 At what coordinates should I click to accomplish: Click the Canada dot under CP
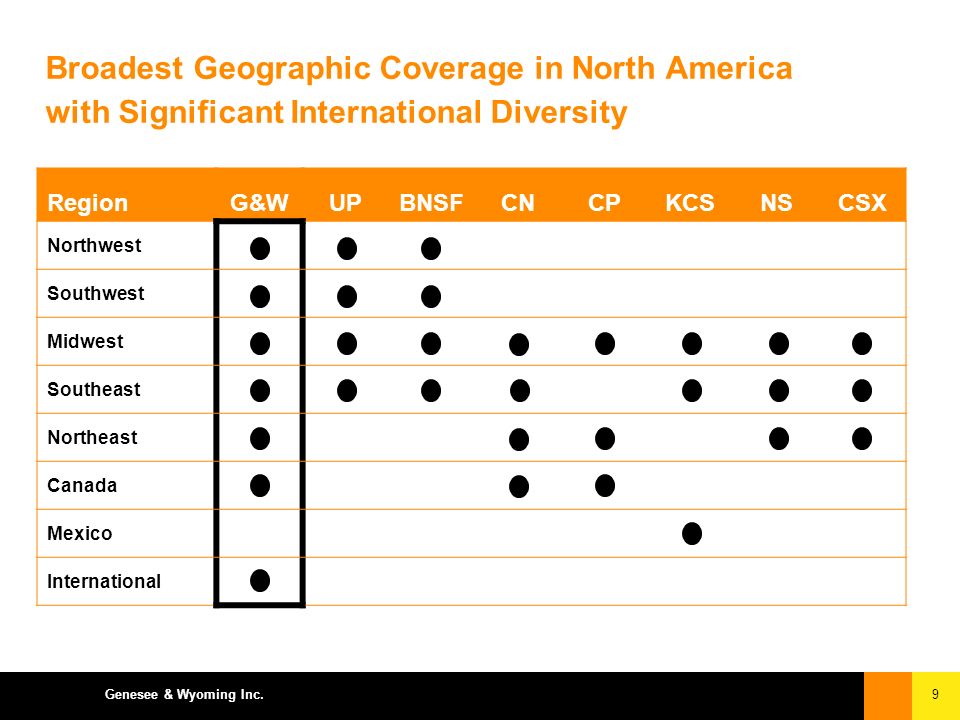(x=605, y=486)
